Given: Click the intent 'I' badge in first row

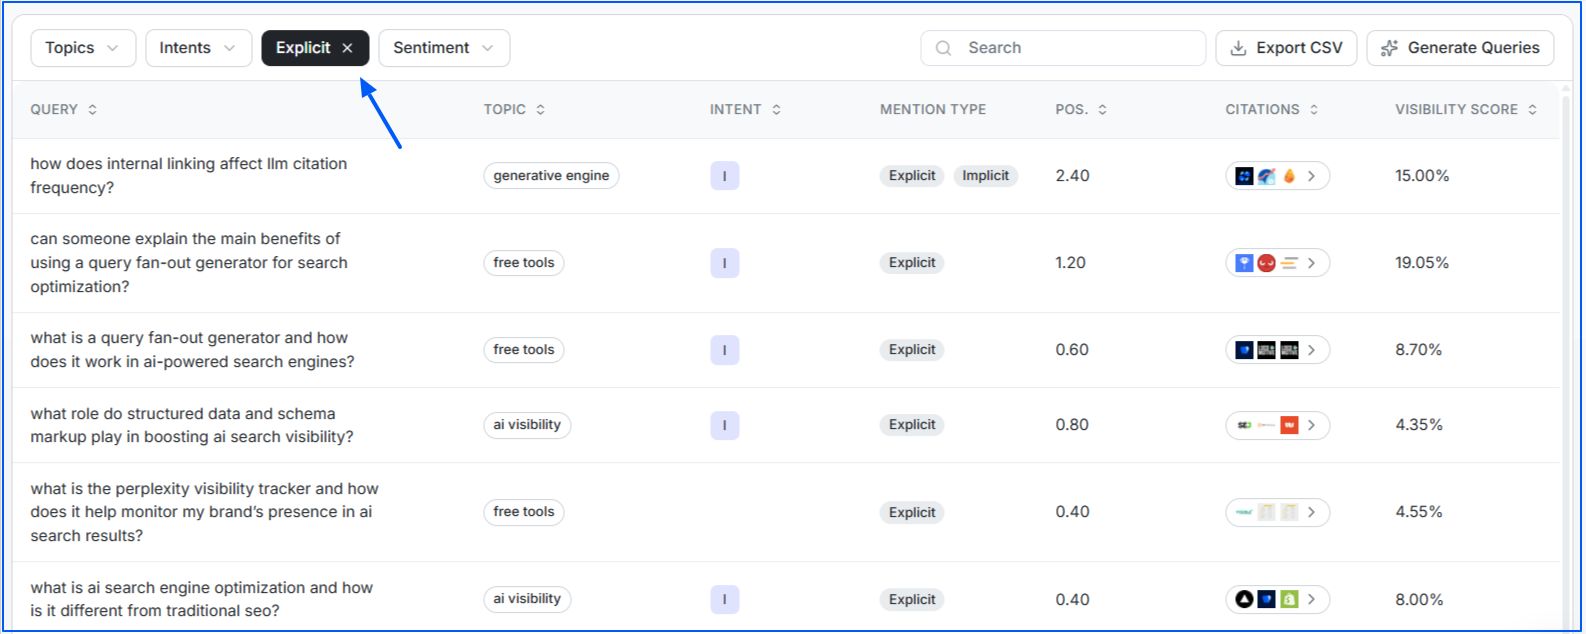Looking at the screenshot, I should pyautogui.click(x=724, y=176).
